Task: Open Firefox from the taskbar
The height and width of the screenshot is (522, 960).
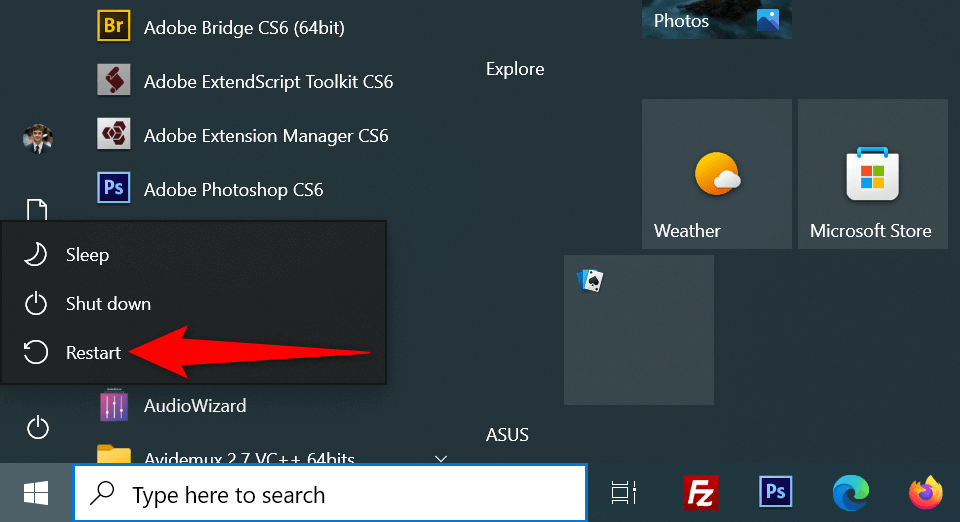Action: click(x=925, y=492)
